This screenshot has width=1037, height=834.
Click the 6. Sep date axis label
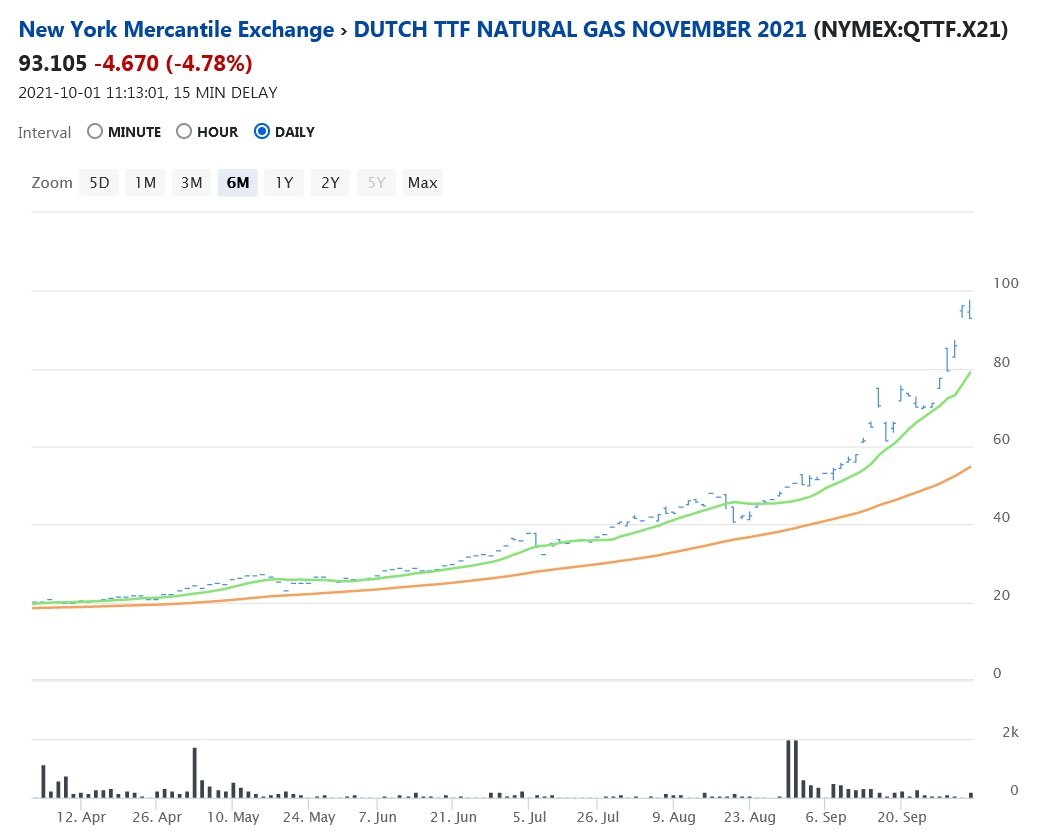coord(826,817)
